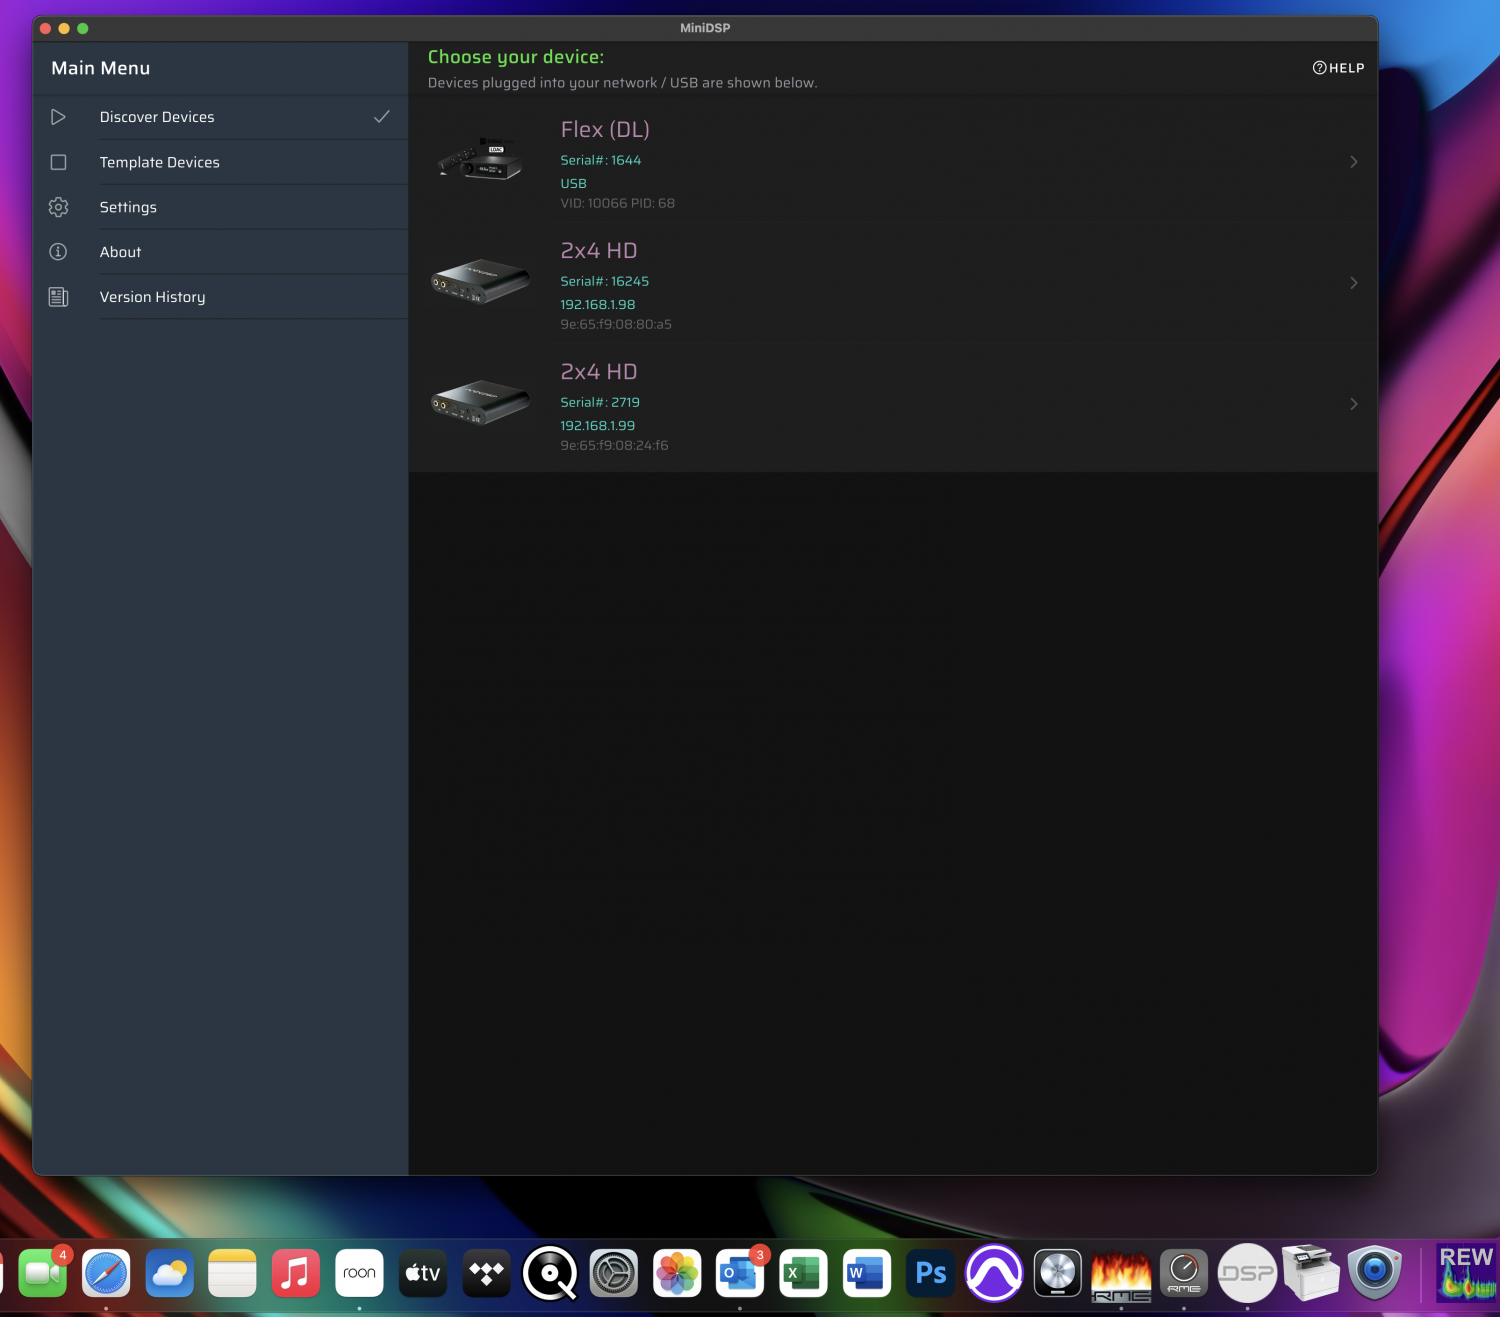Open the Music app in dock

point(296,1273)
